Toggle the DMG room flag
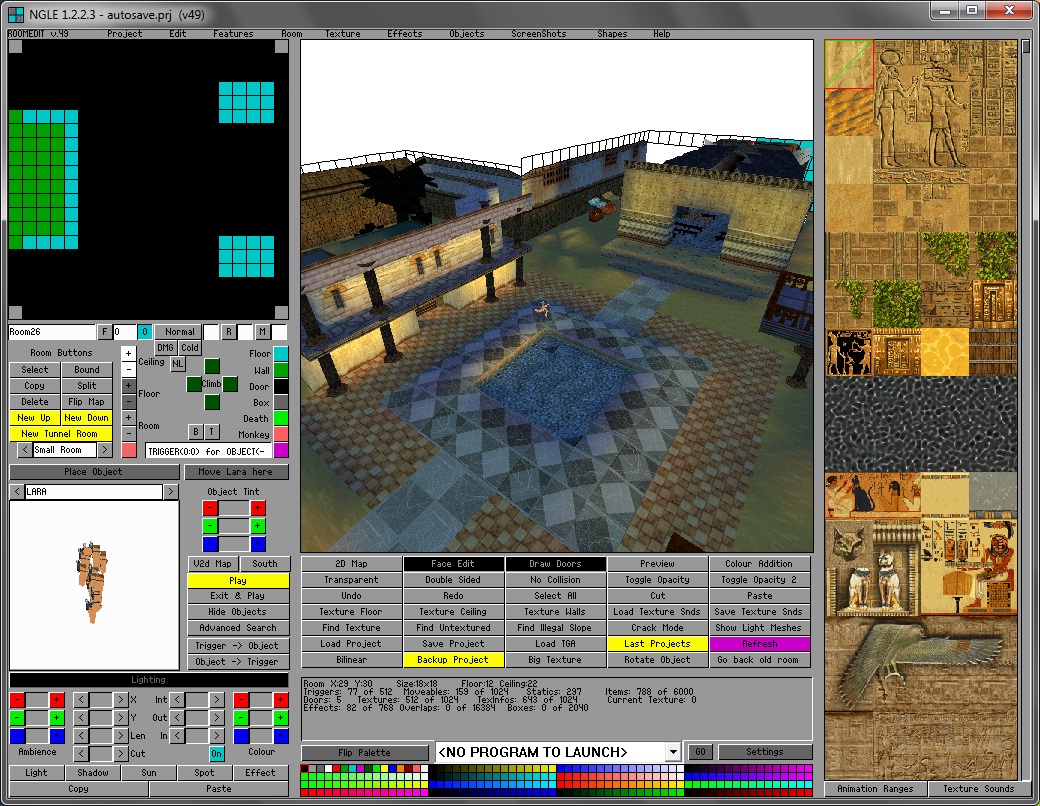1040x806 pixels. coord(165,348)
